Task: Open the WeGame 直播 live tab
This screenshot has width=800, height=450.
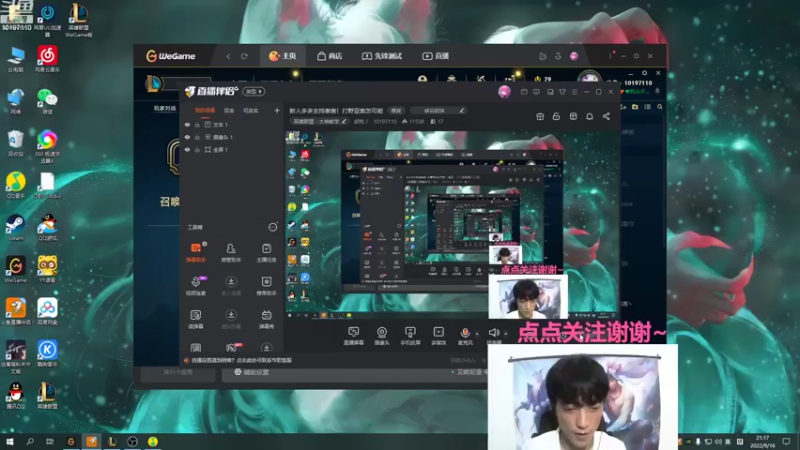Action: pyautogui.click(x=436, y=56)
